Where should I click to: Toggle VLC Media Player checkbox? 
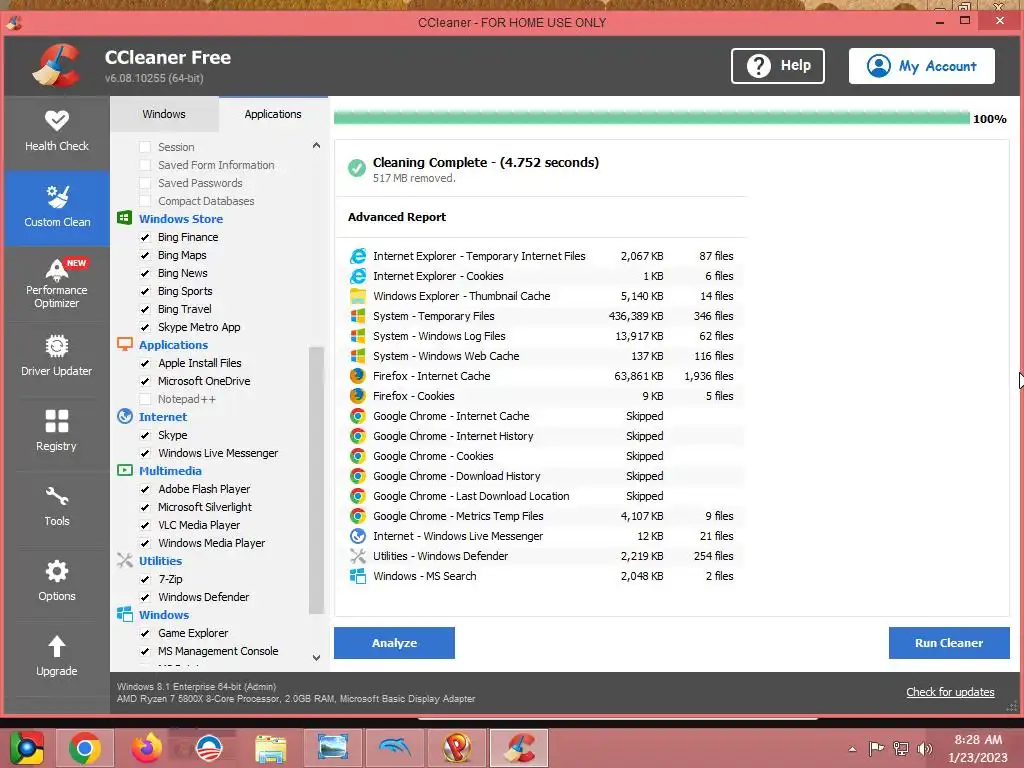pyautogui.click(x=145, y=525)
